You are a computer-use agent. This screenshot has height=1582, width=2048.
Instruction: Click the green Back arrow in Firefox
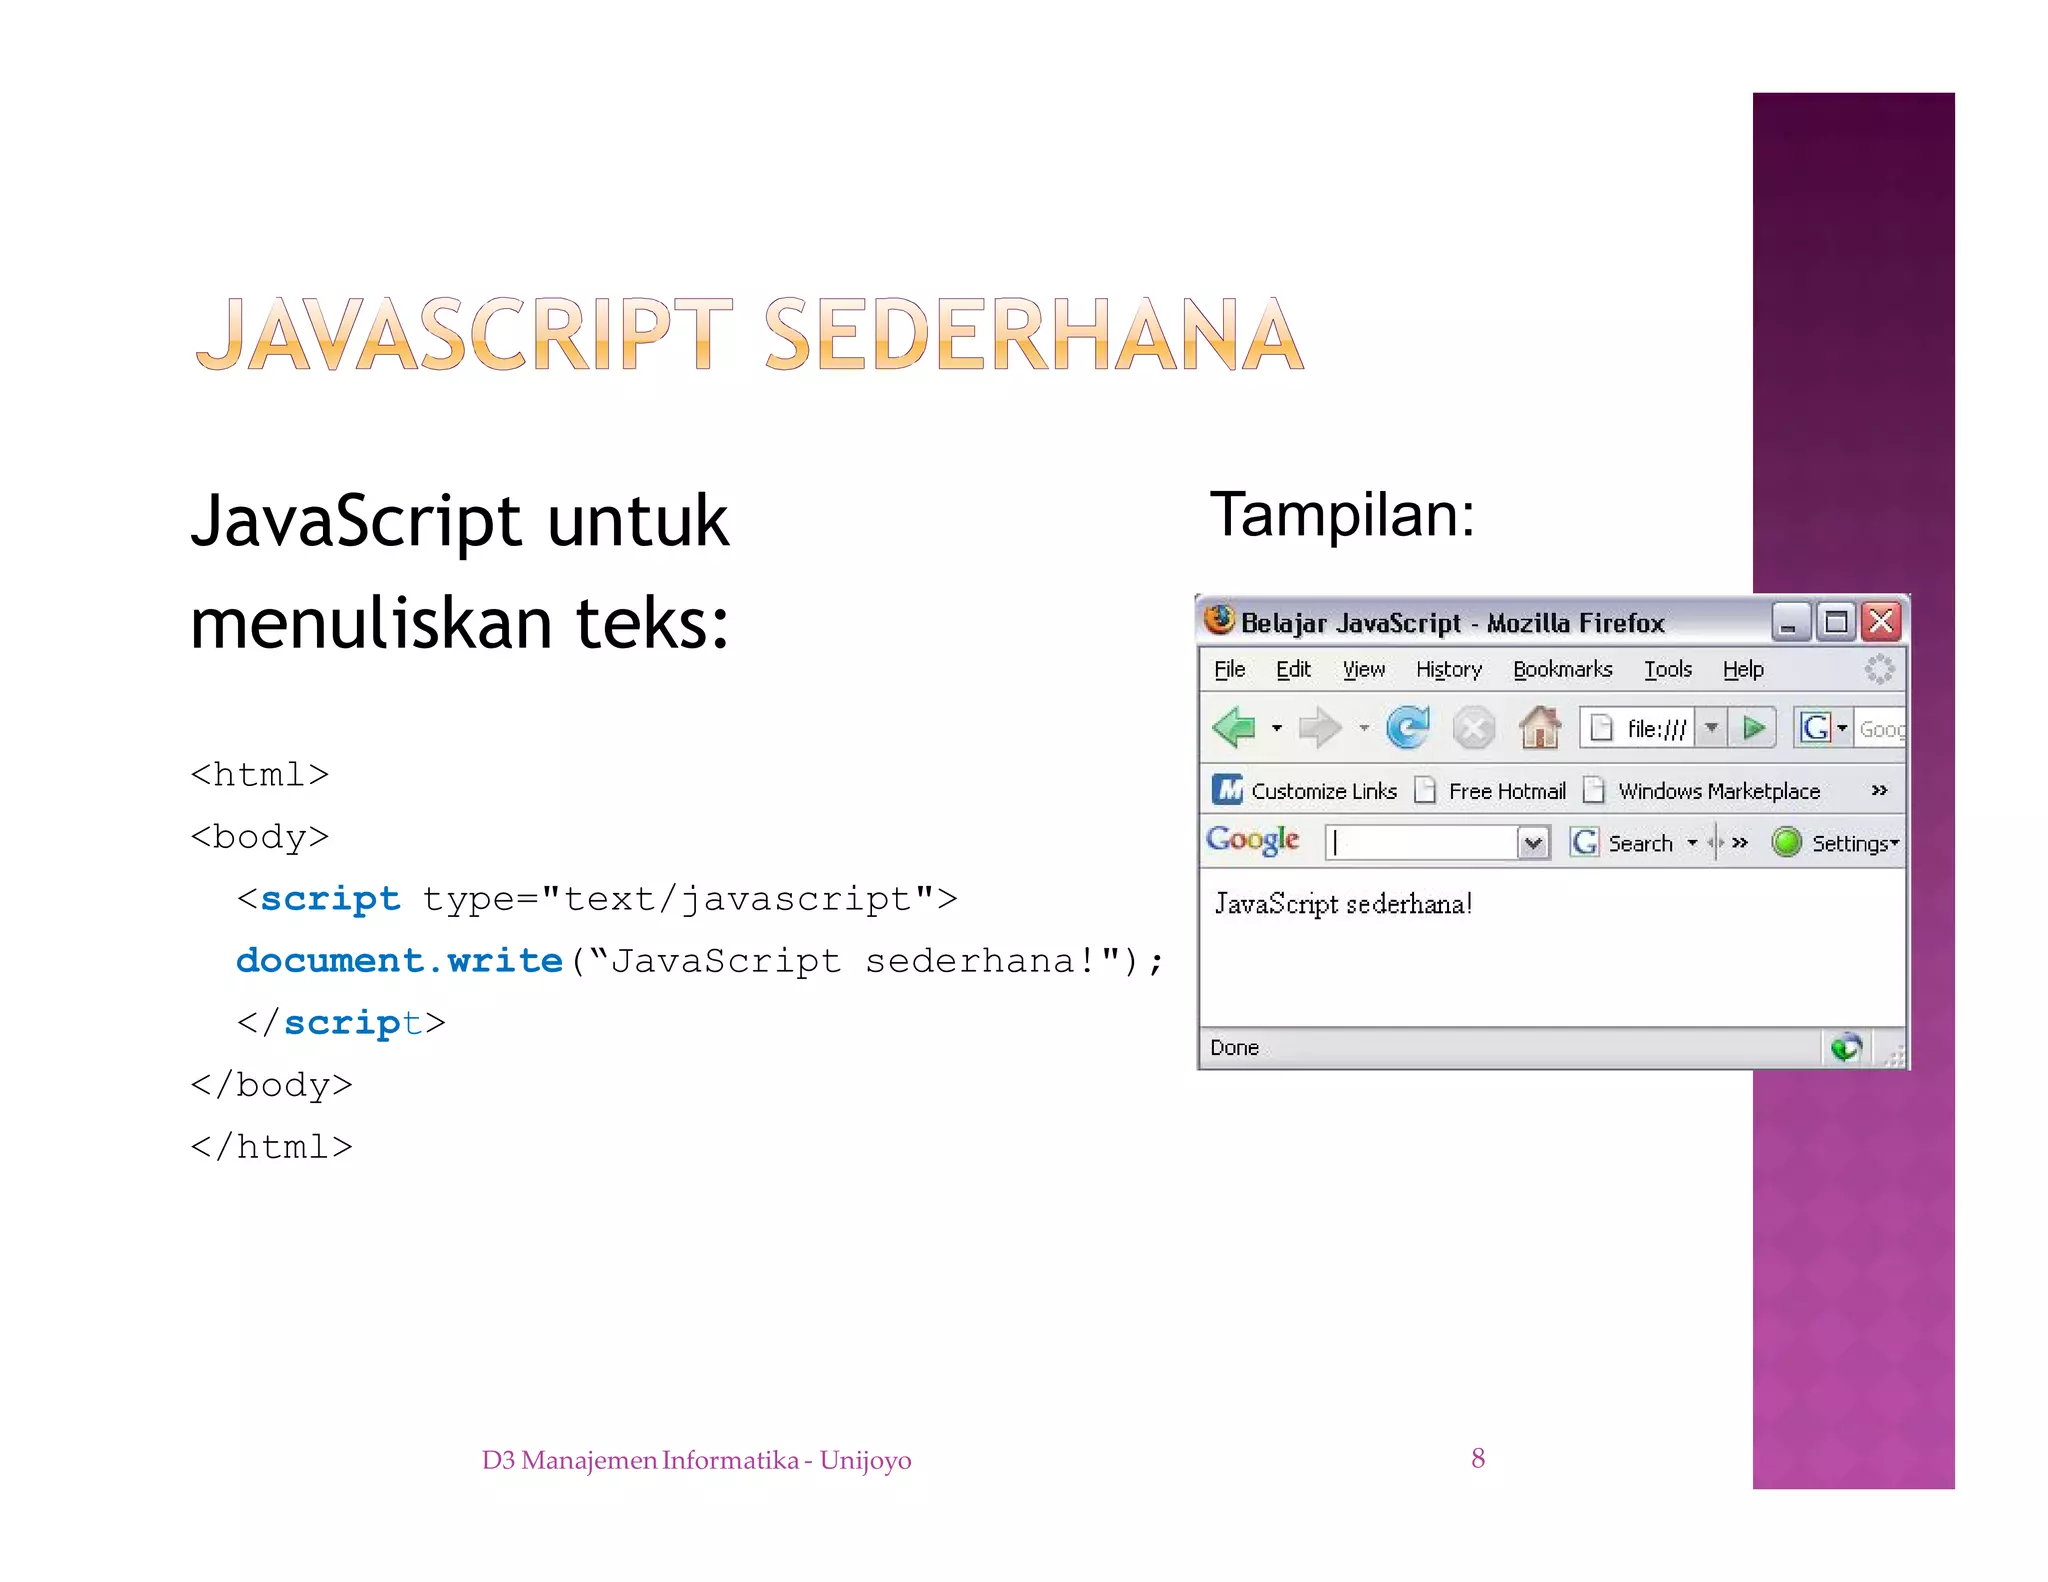tap(1233, 728)
